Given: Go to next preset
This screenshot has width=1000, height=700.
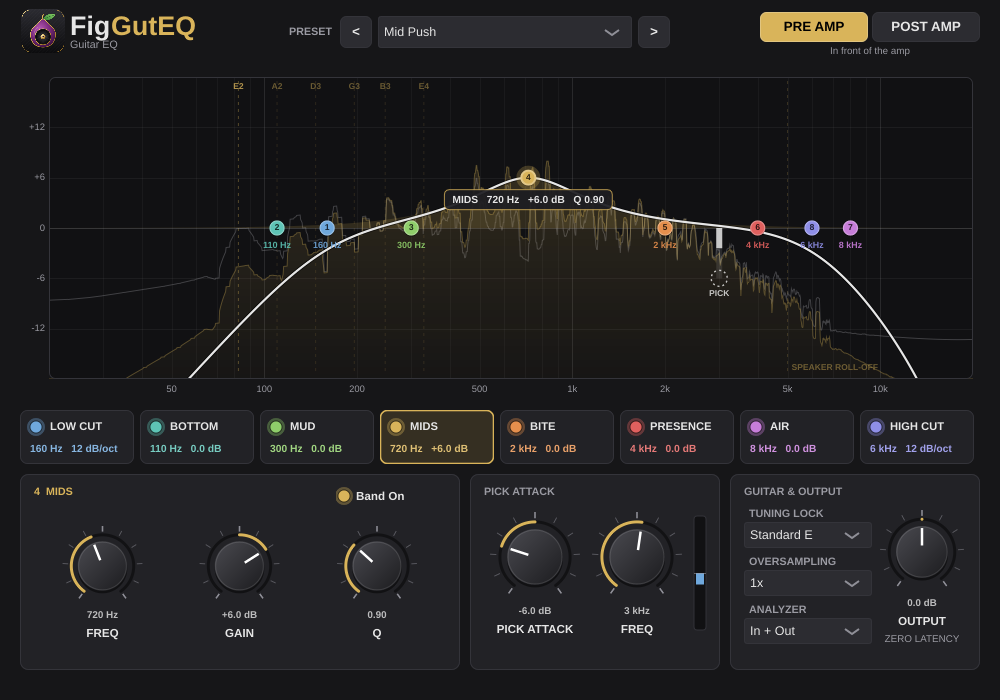Looking at the screenshot, I should tap(654, 32).
